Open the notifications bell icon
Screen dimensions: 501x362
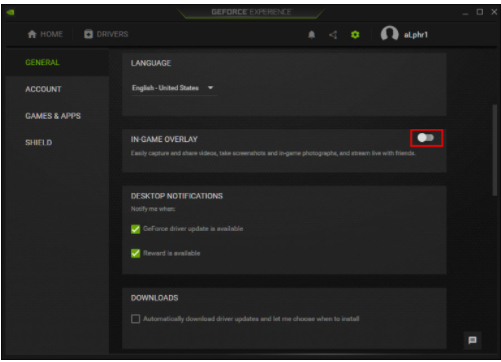point(311,35)
